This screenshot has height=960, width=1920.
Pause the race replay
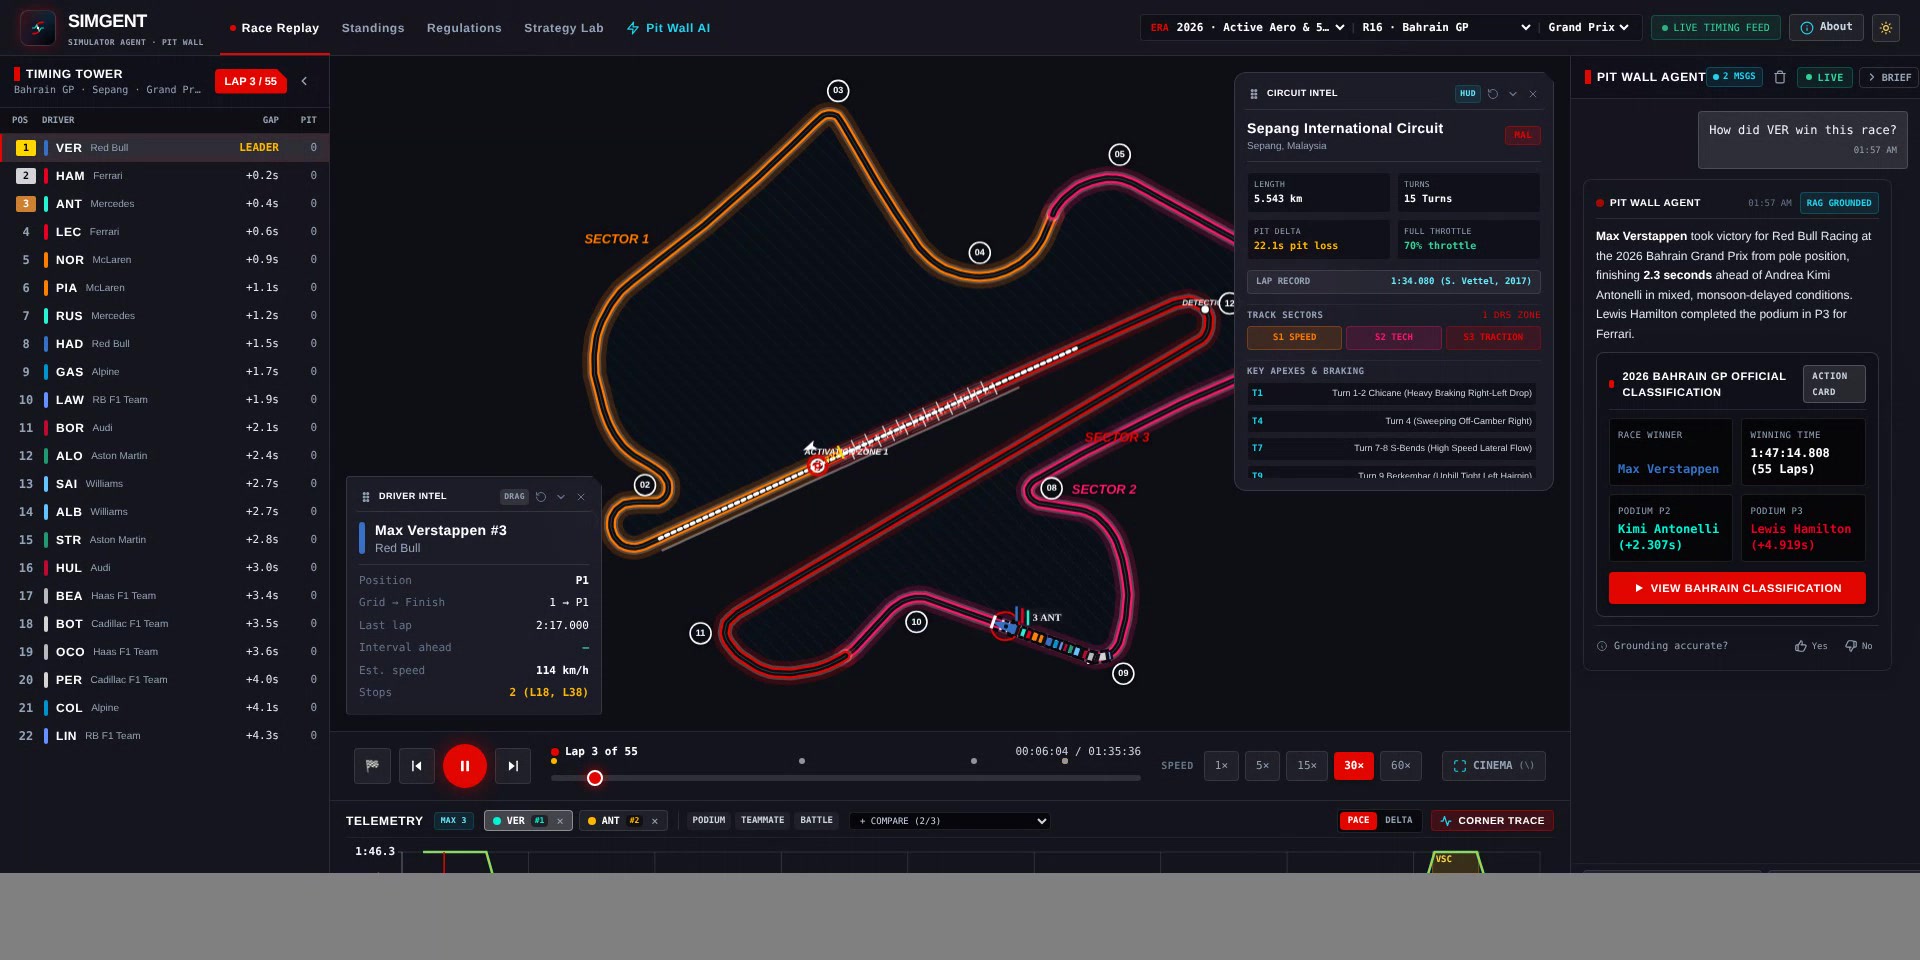pos(465,766)
